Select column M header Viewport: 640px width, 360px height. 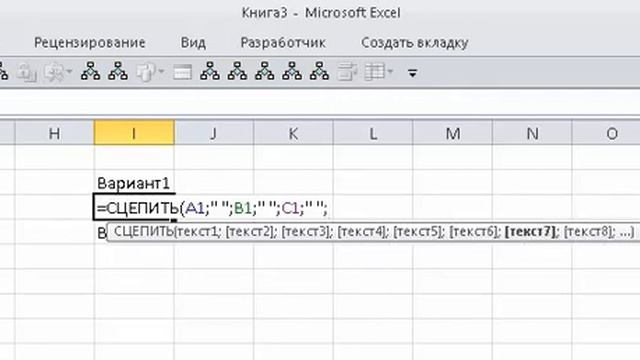452,132
